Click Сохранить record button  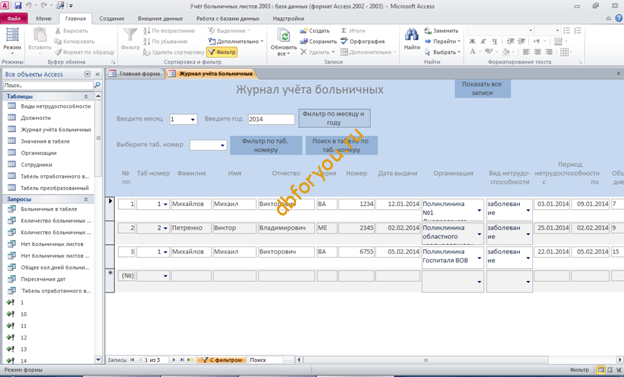318,41
